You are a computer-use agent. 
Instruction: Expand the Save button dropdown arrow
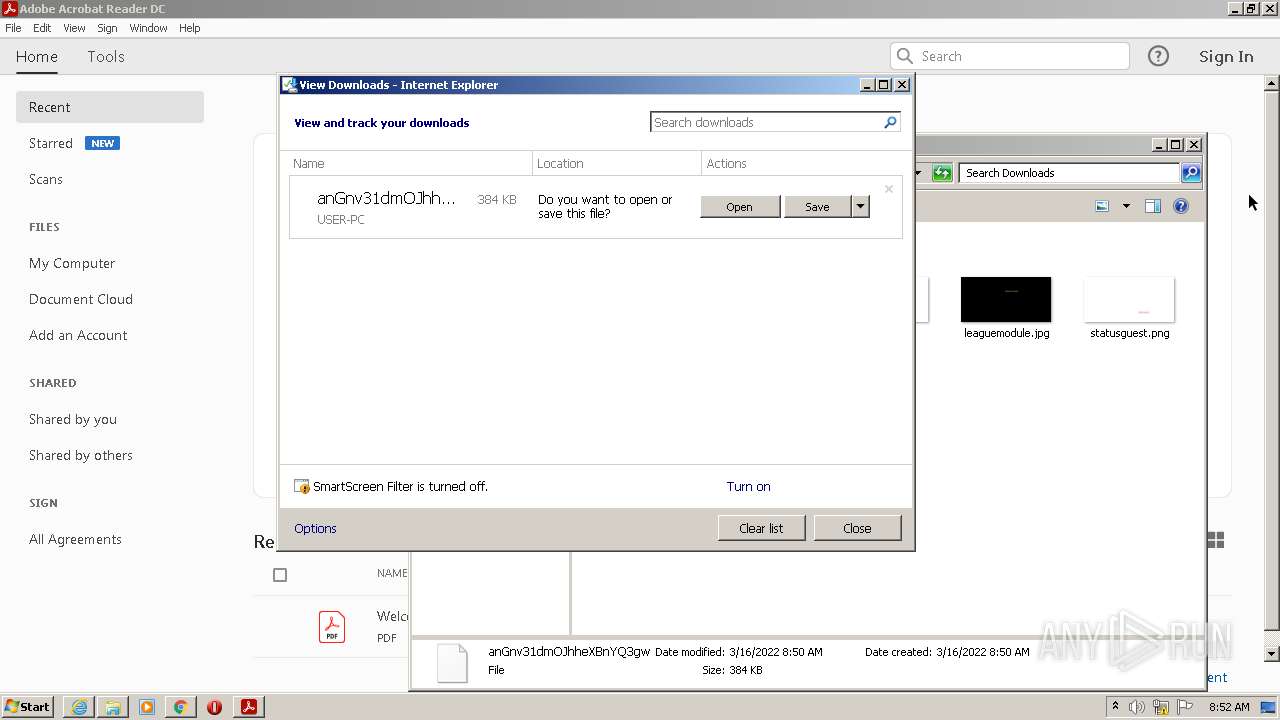coord(860,207)
